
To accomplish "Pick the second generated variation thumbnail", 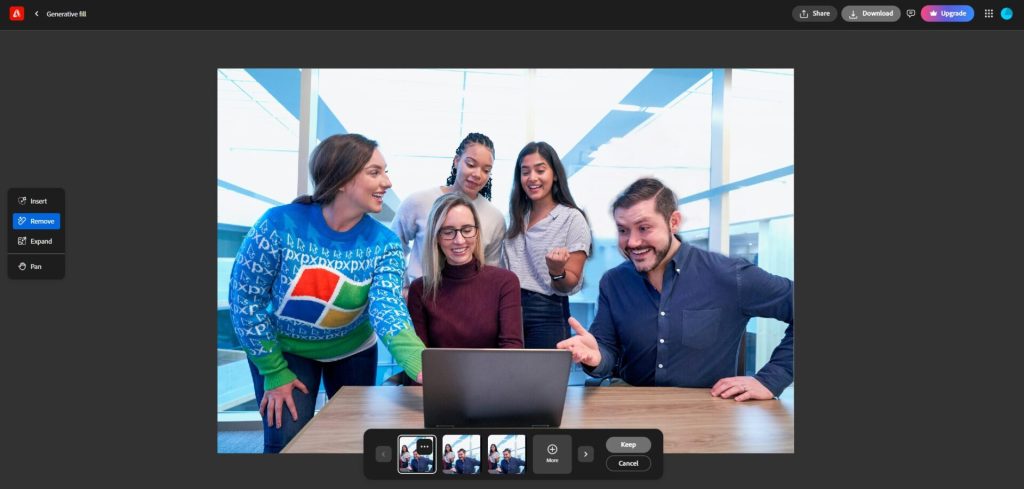I will click(461, 454).
